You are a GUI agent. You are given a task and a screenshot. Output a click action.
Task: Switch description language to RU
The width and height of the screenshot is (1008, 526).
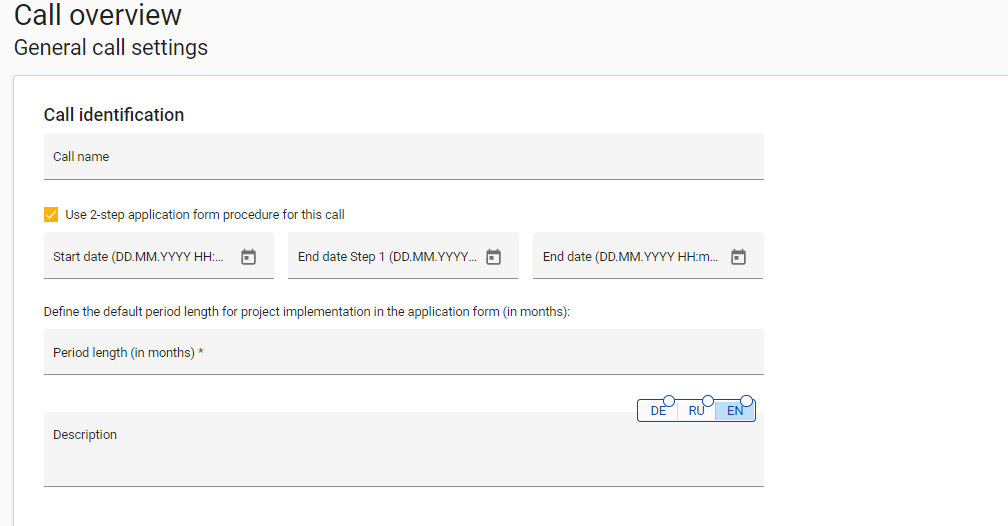[696, 411]
